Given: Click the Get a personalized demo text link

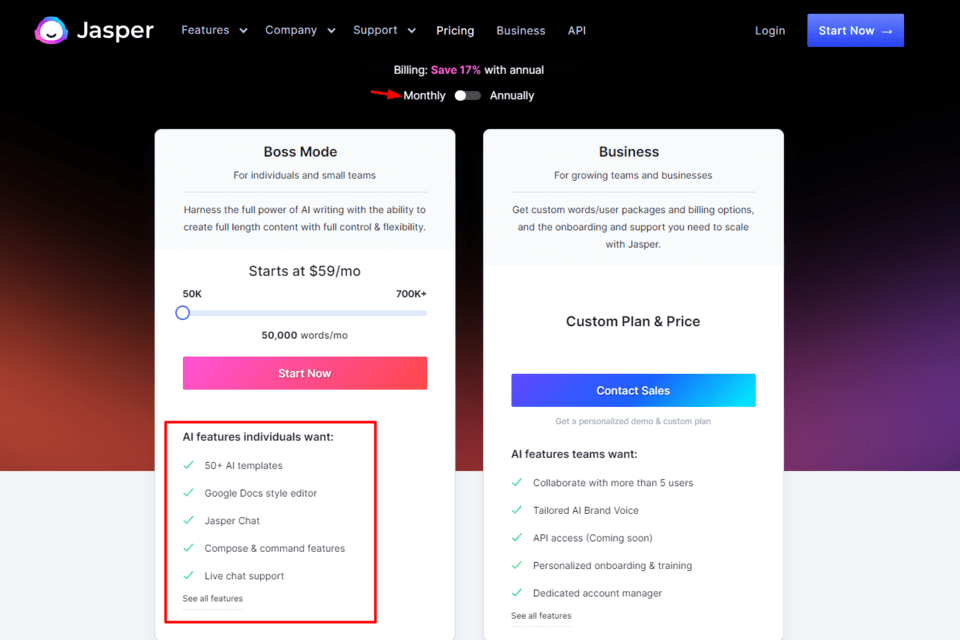Looking at the screenshot, I should coord(633,420).
